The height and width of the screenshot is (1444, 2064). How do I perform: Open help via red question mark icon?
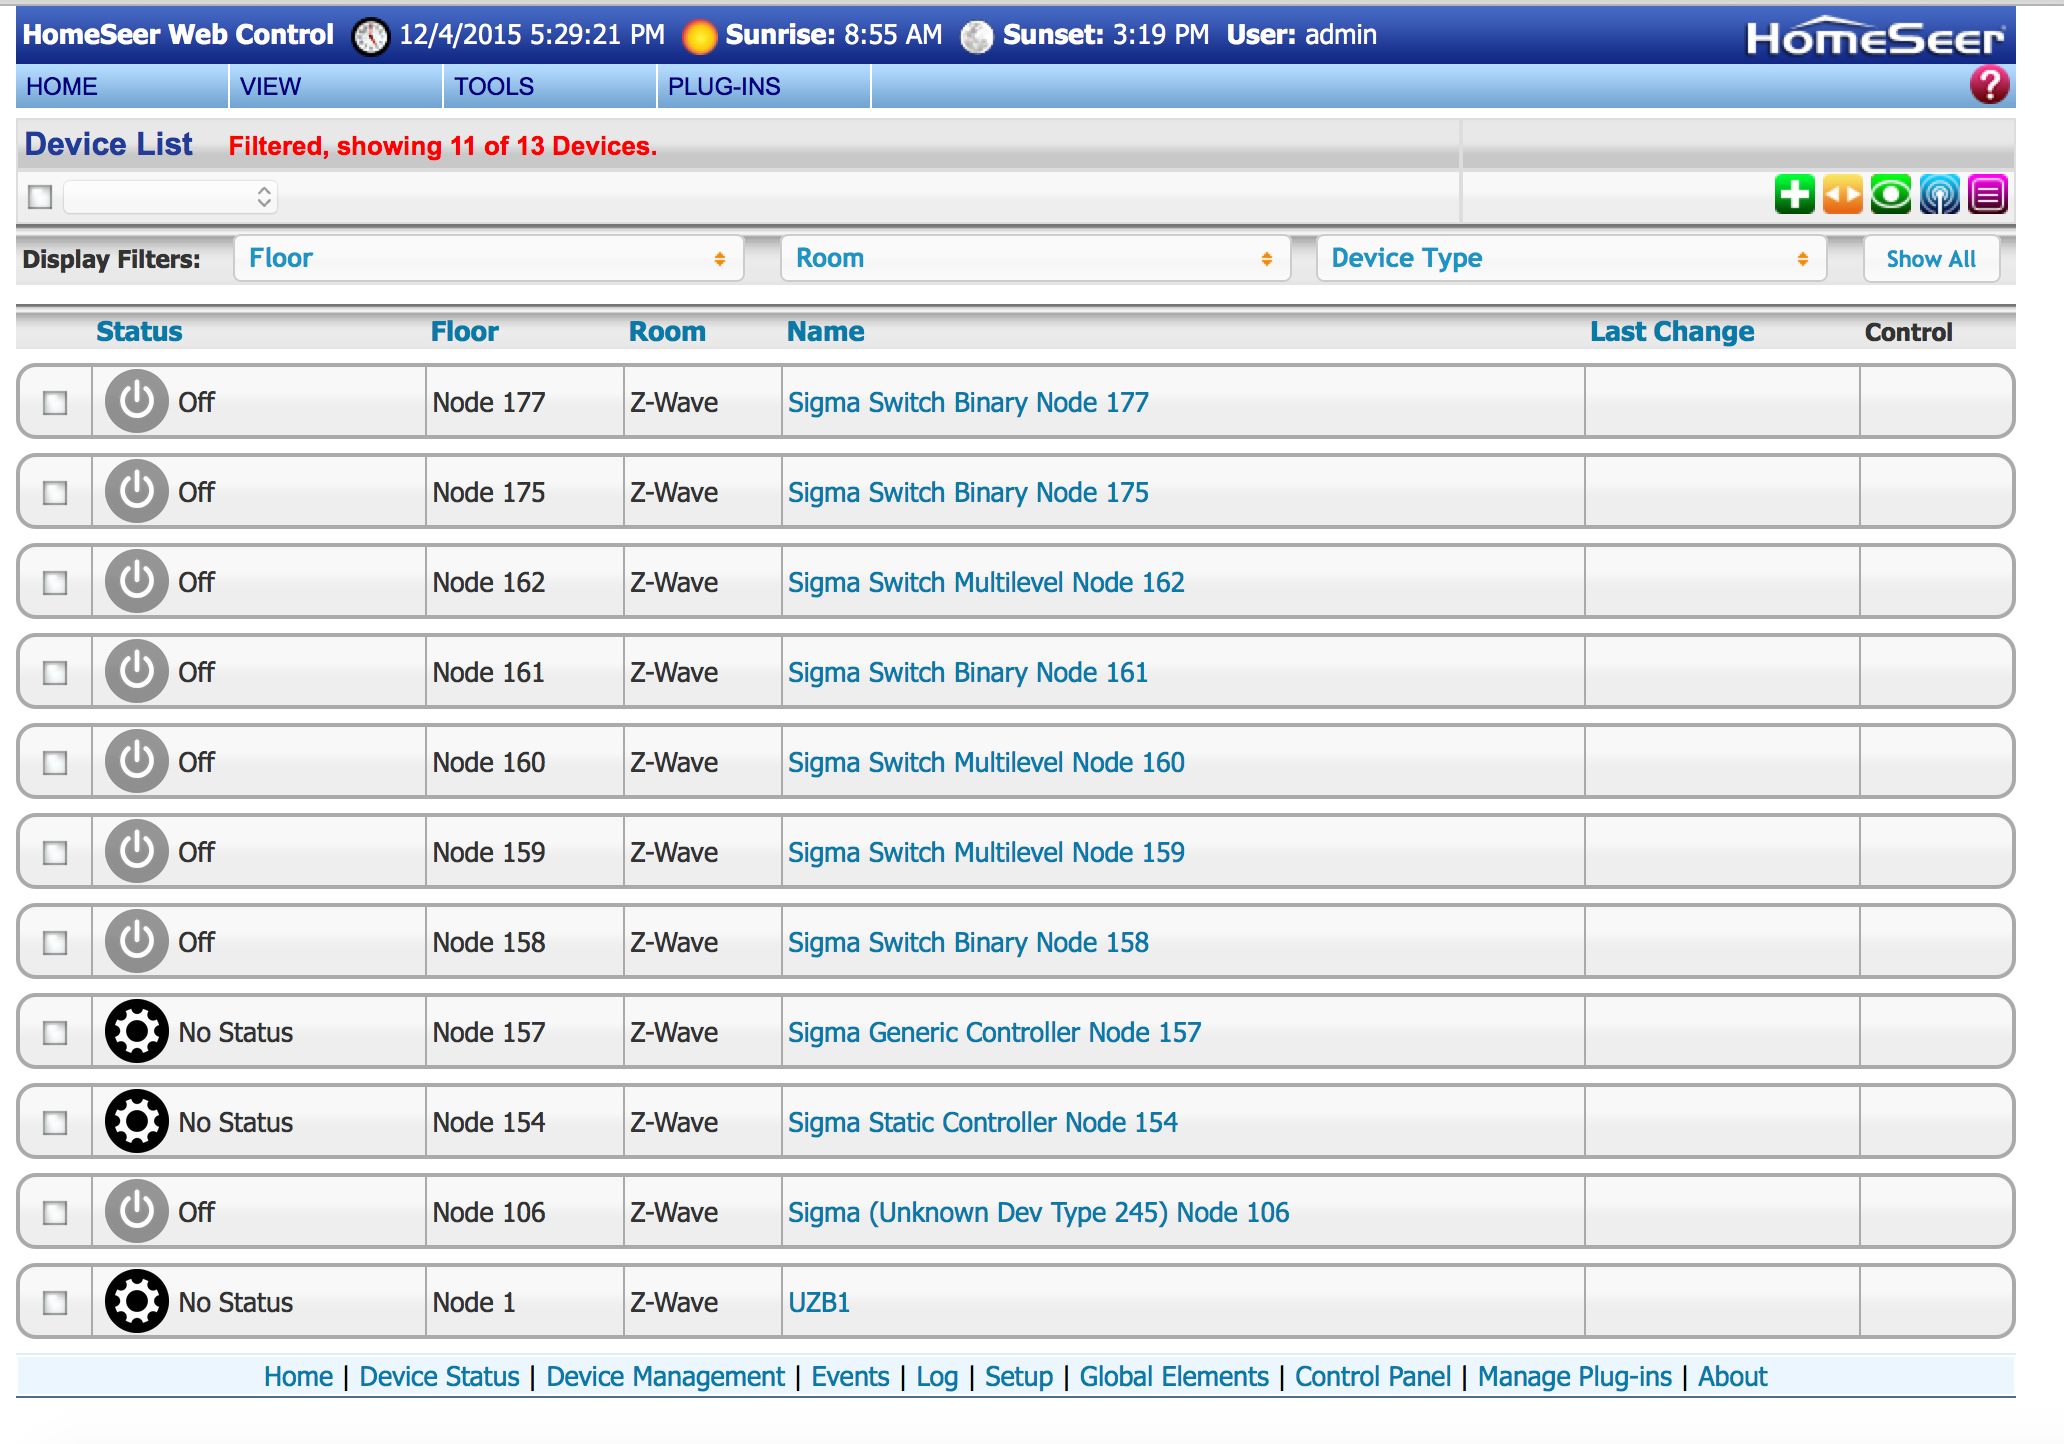coord(1989,85)
